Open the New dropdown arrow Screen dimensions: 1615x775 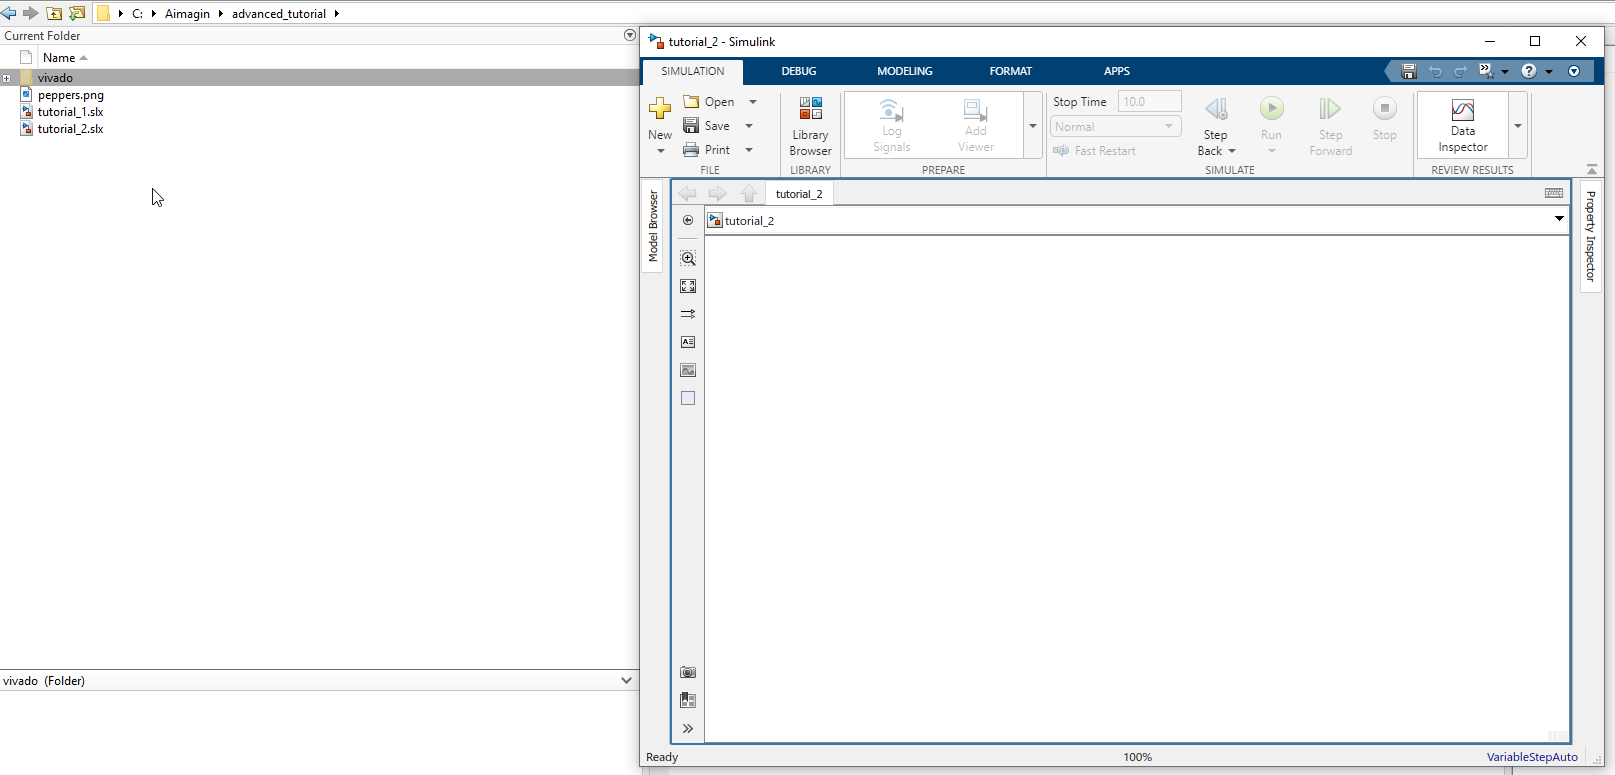click(660, 151)
